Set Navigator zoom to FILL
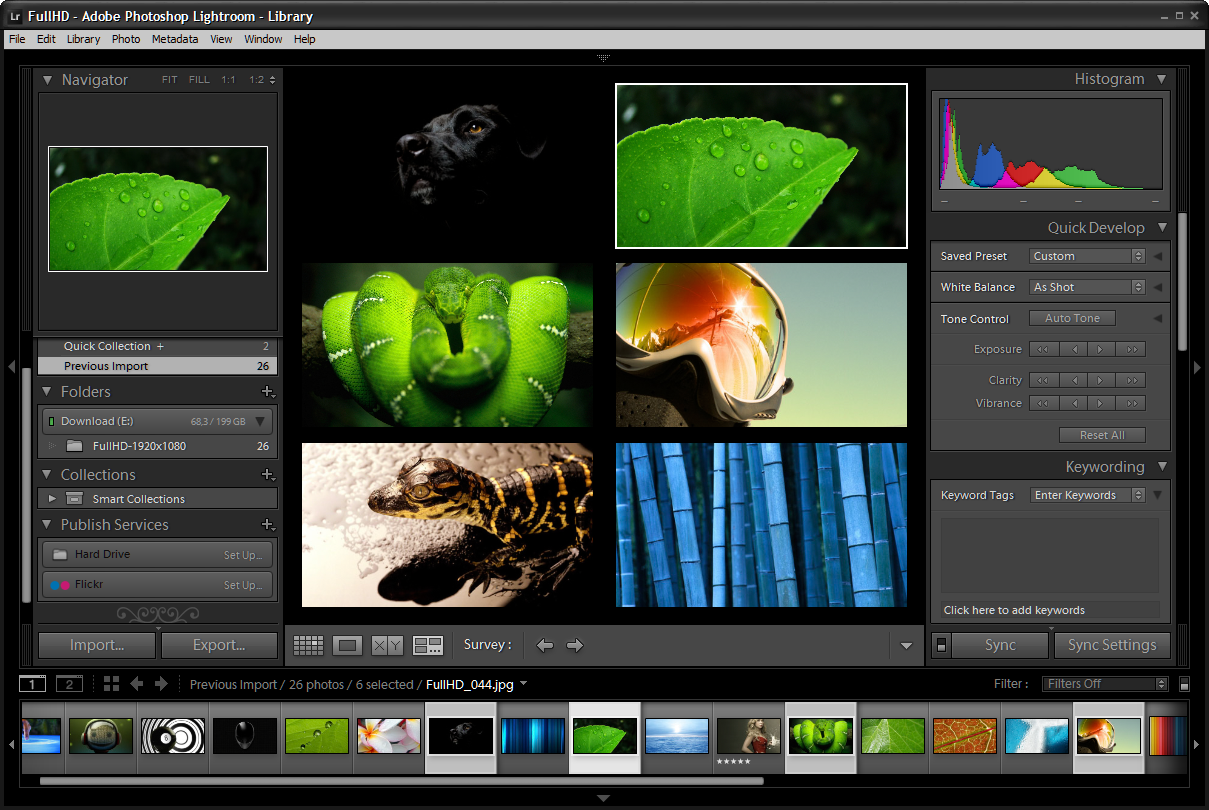 click(x=199, y=80)
